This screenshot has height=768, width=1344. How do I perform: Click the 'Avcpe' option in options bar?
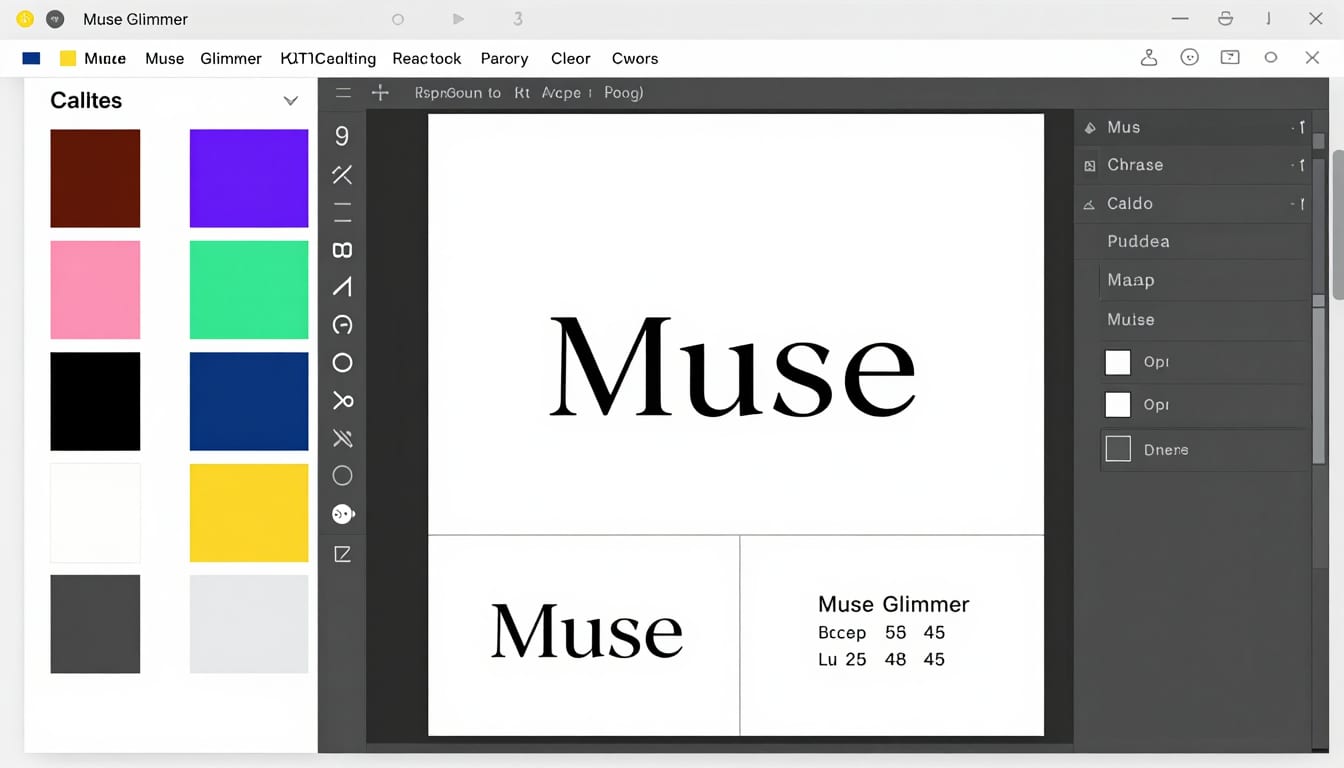coord(561,93)
